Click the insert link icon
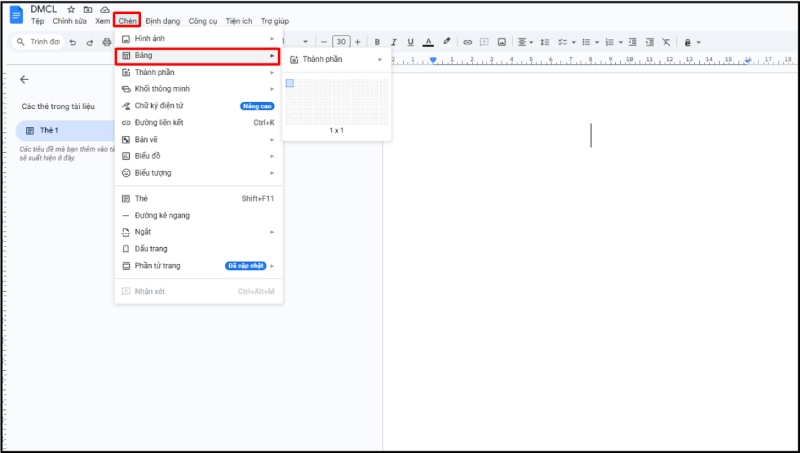This screenshot has width=800, height=453. pos(469,42)
